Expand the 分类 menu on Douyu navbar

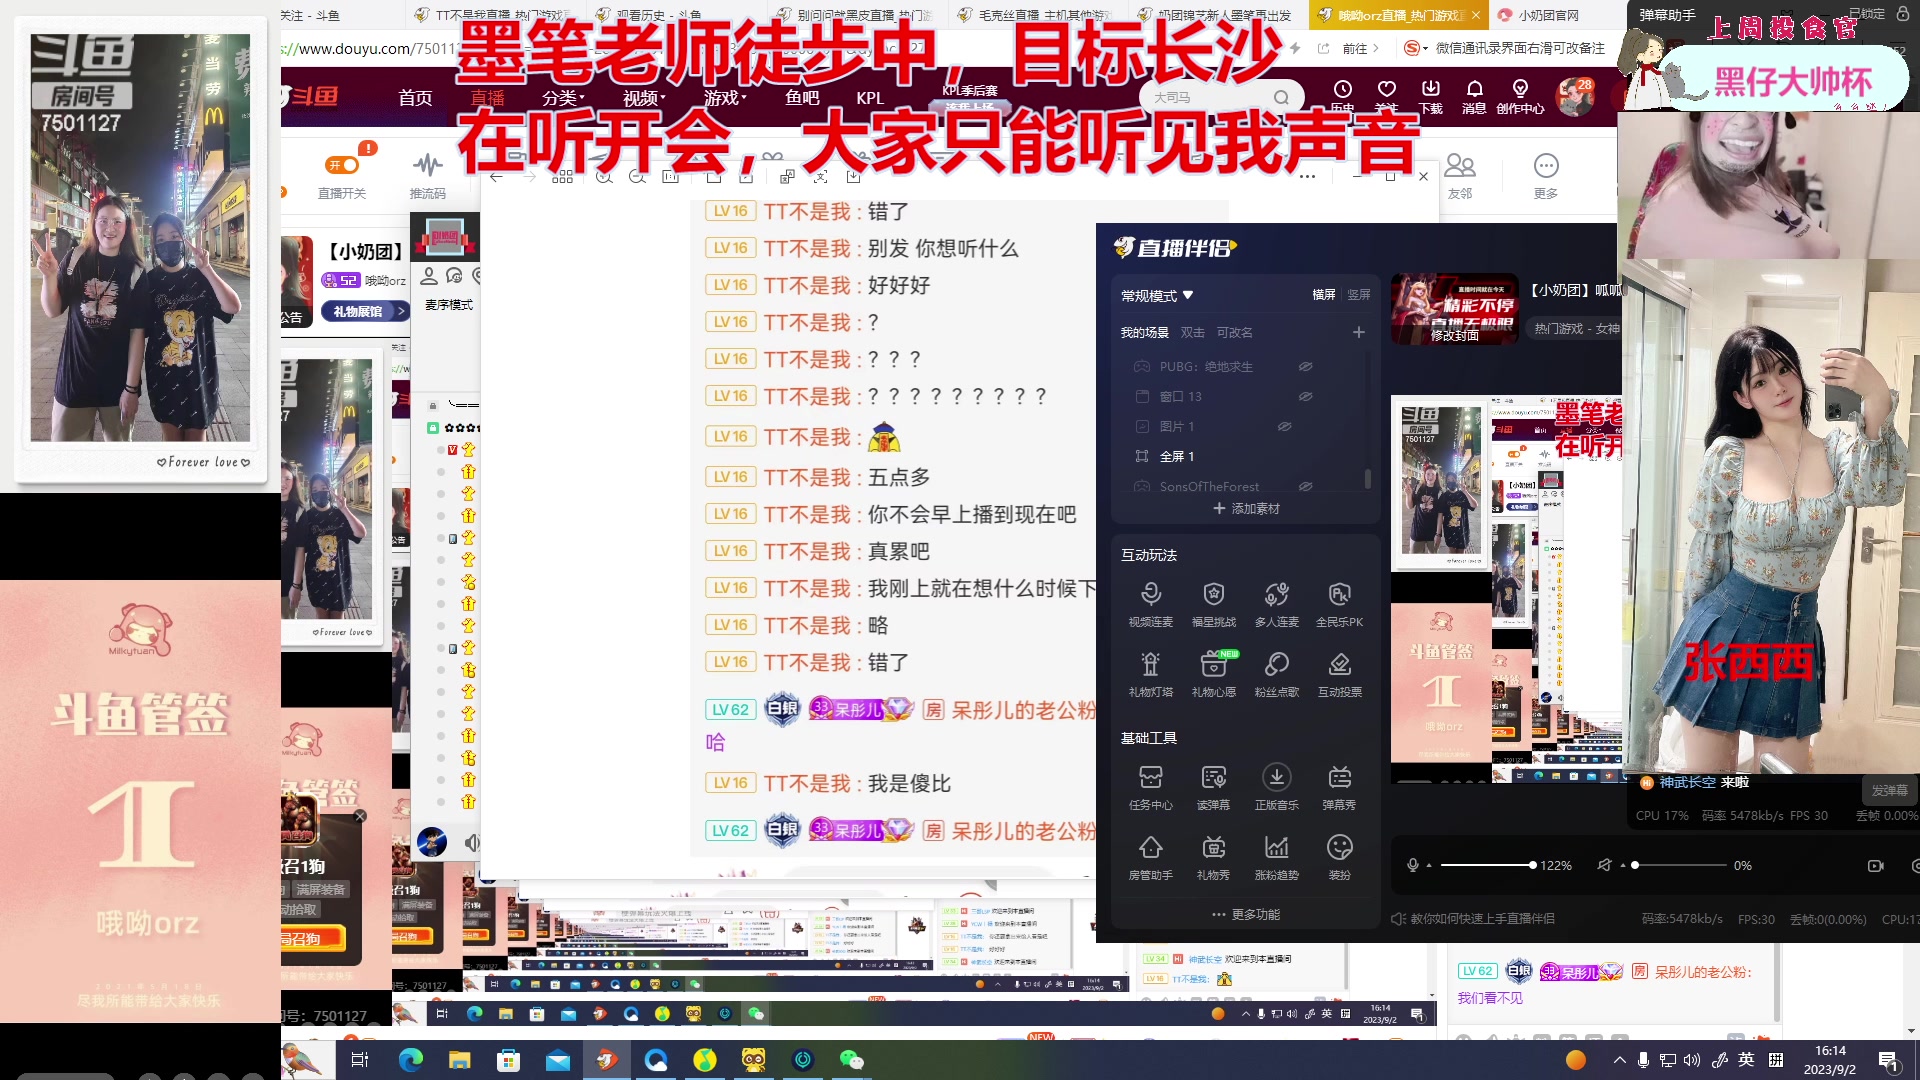[x=559, y=97]
